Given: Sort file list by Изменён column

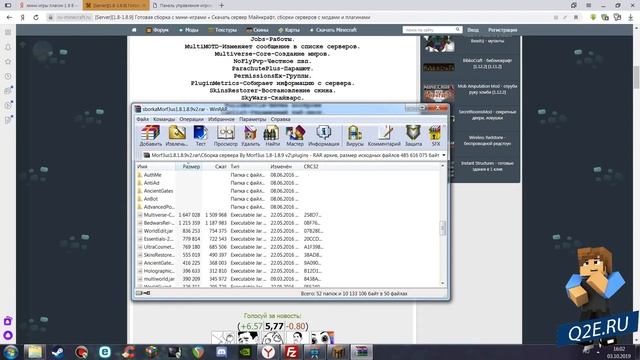Looking at the screenshot, I should pyautogui.click(x=285, y=167).
